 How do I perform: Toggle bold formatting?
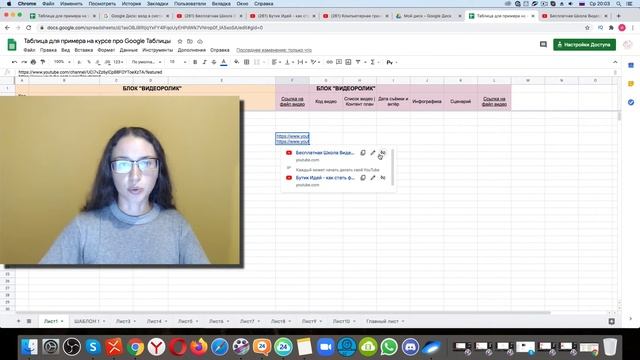(195, 62)
